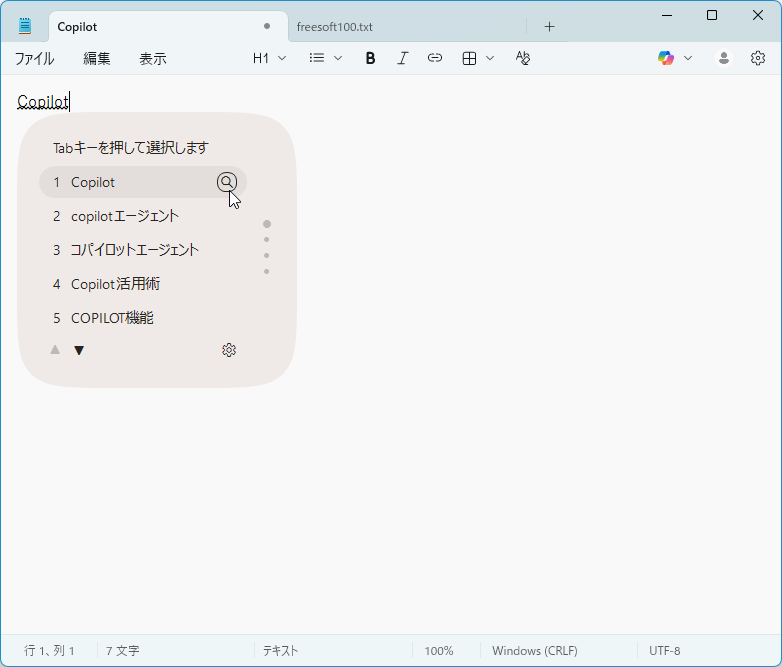
Task: Open IME candidate window settings gear
Action: click(x=229, y=350)
